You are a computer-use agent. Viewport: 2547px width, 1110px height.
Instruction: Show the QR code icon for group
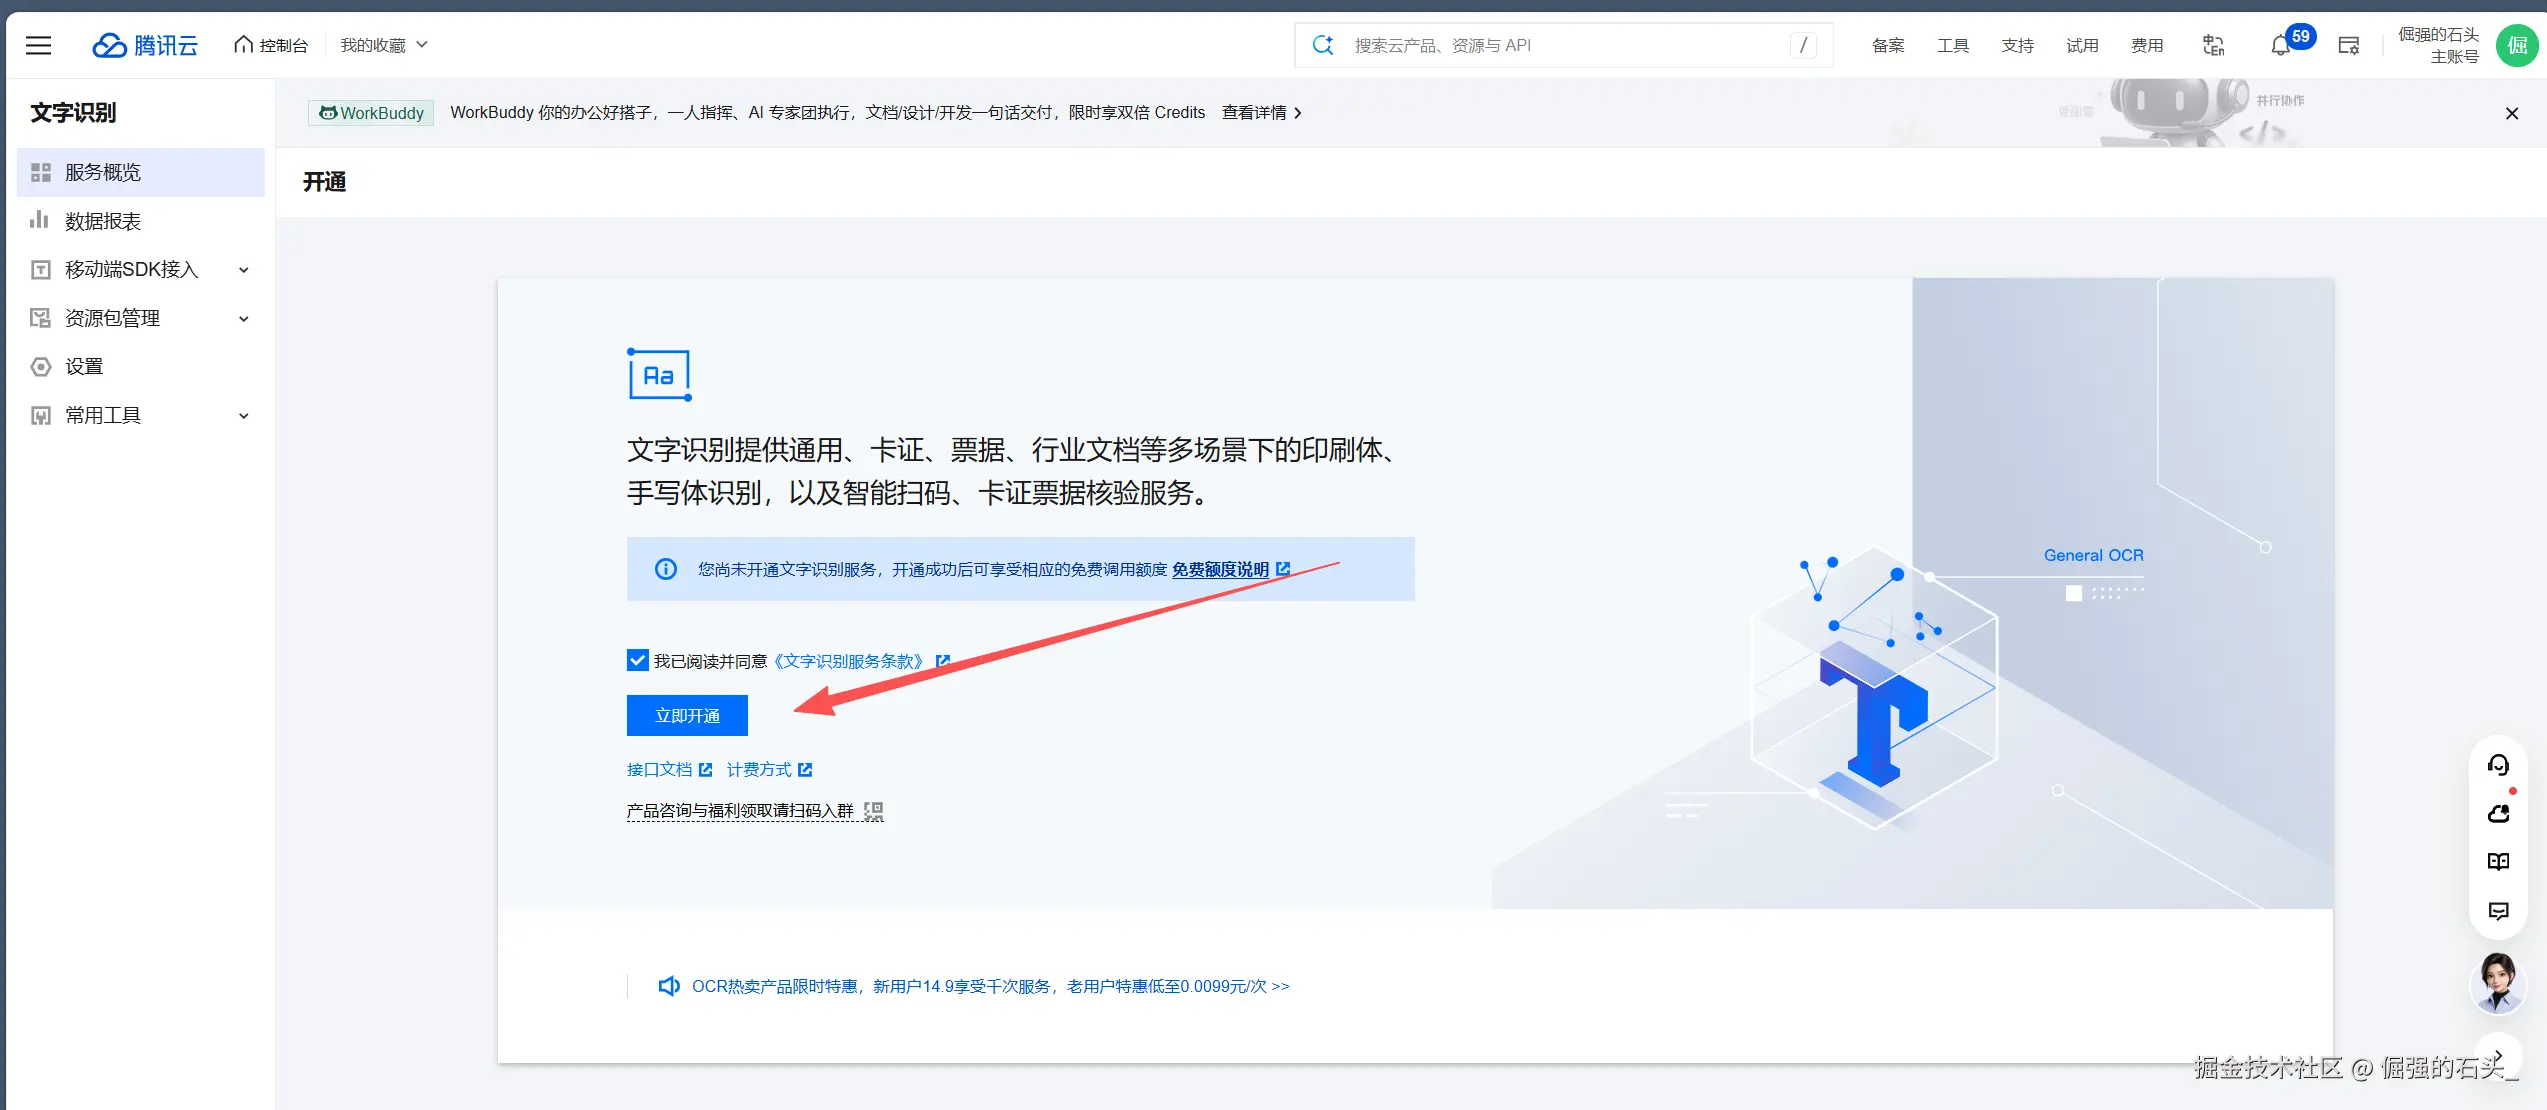(874, 811)
